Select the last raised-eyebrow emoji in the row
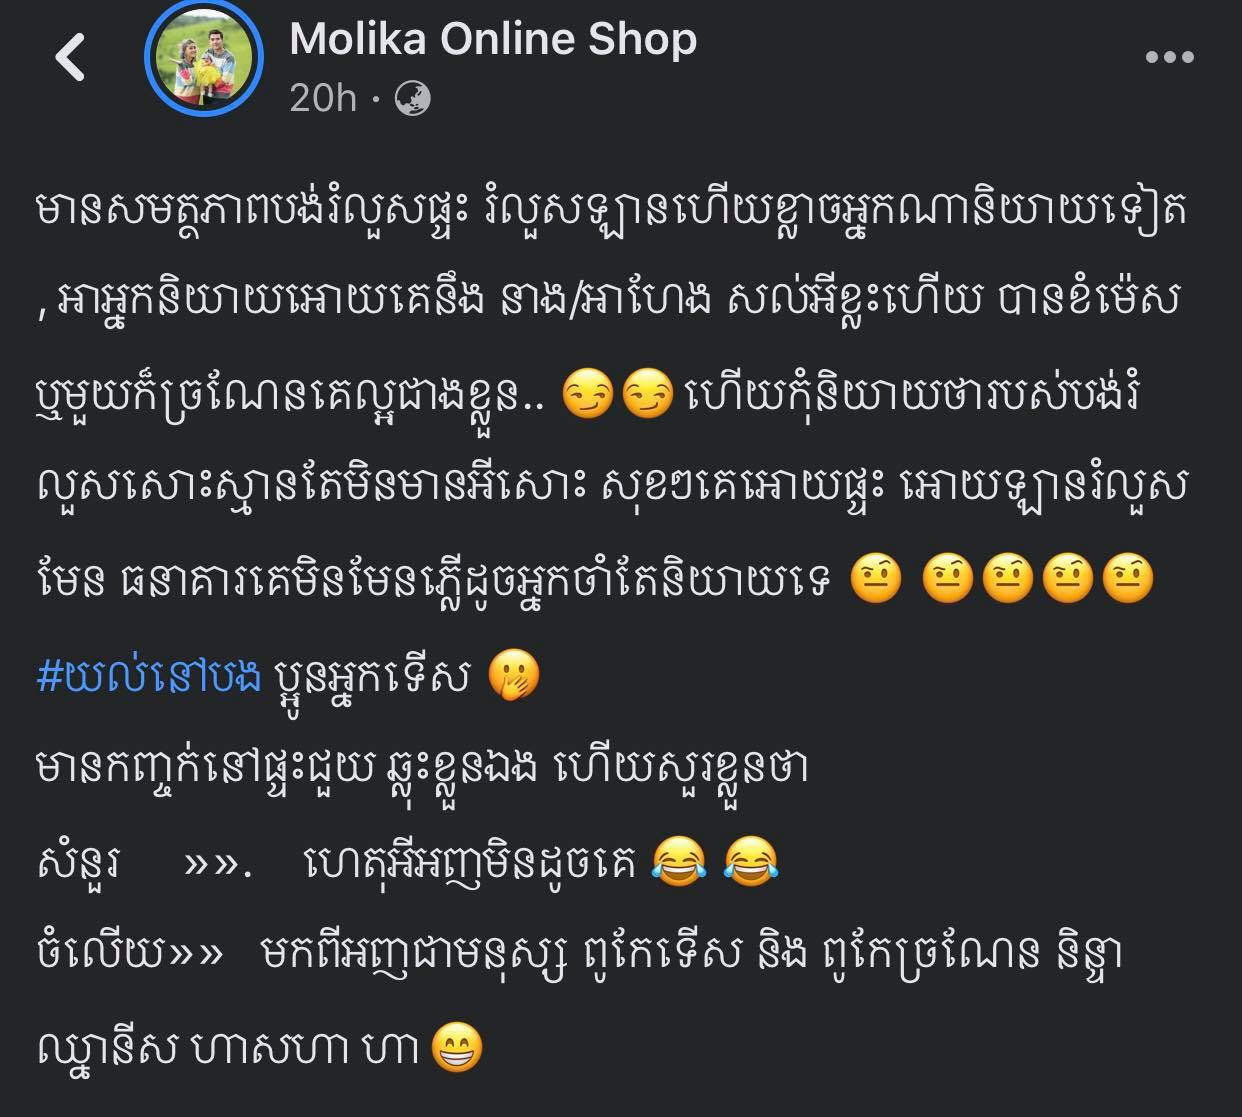 point(1128,579)
